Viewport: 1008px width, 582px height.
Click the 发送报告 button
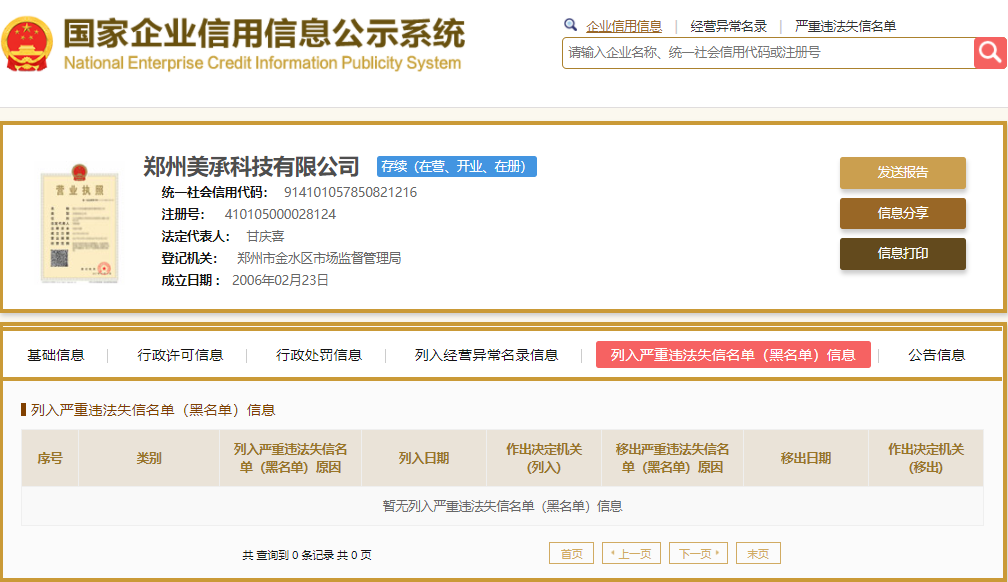pyautogui.click(x=903, y=172)
